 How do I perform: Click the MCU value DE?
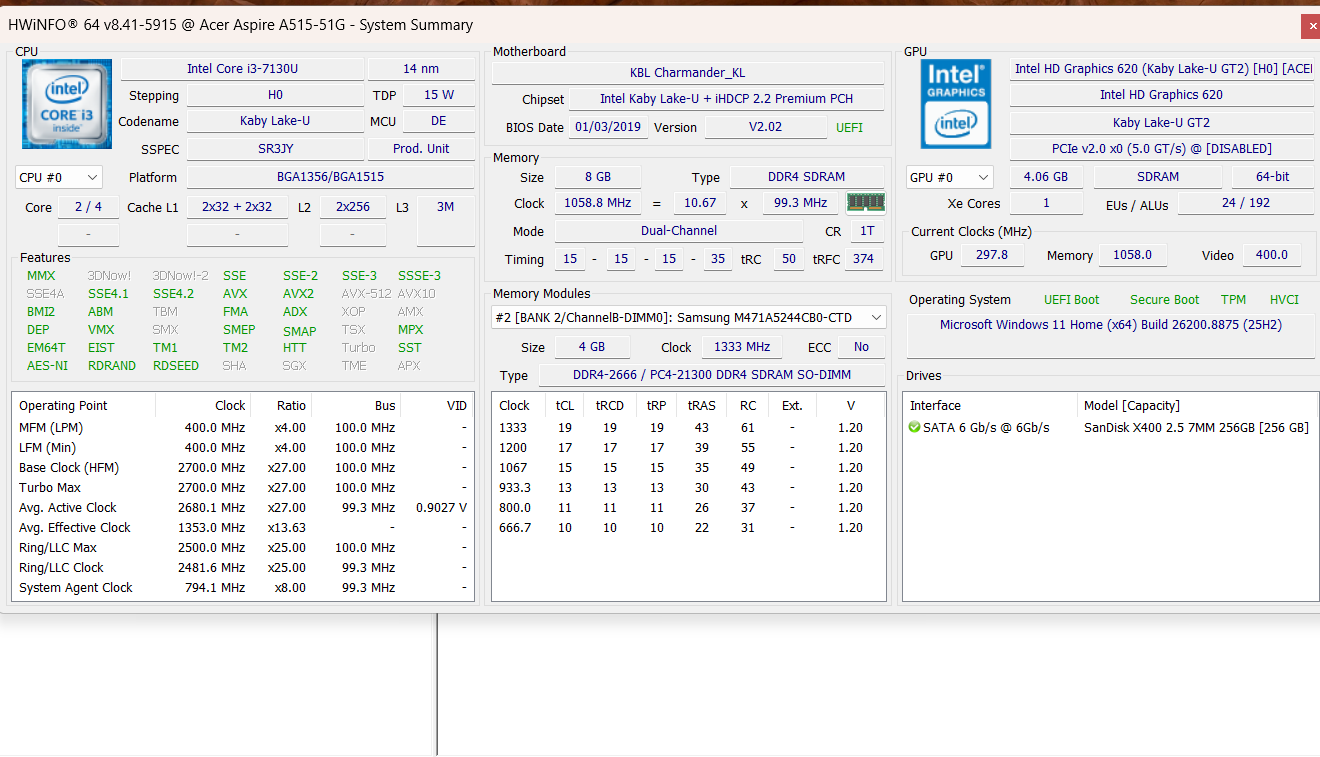pyautogui.click(x=439, y=121)
